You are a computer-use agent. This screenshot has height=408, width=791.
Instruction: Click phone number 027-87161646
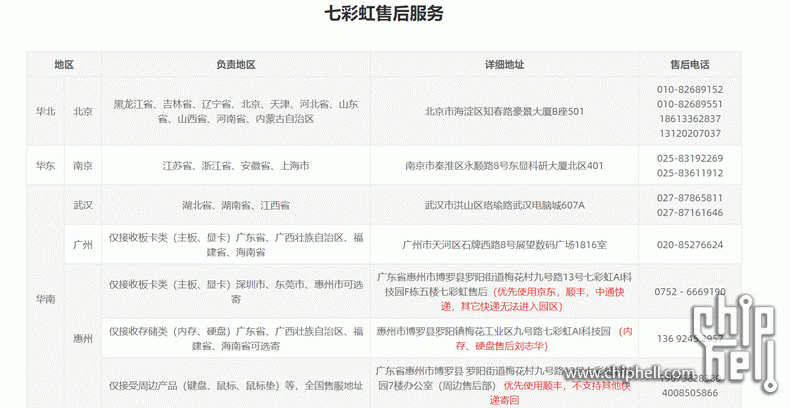(690, 212)
